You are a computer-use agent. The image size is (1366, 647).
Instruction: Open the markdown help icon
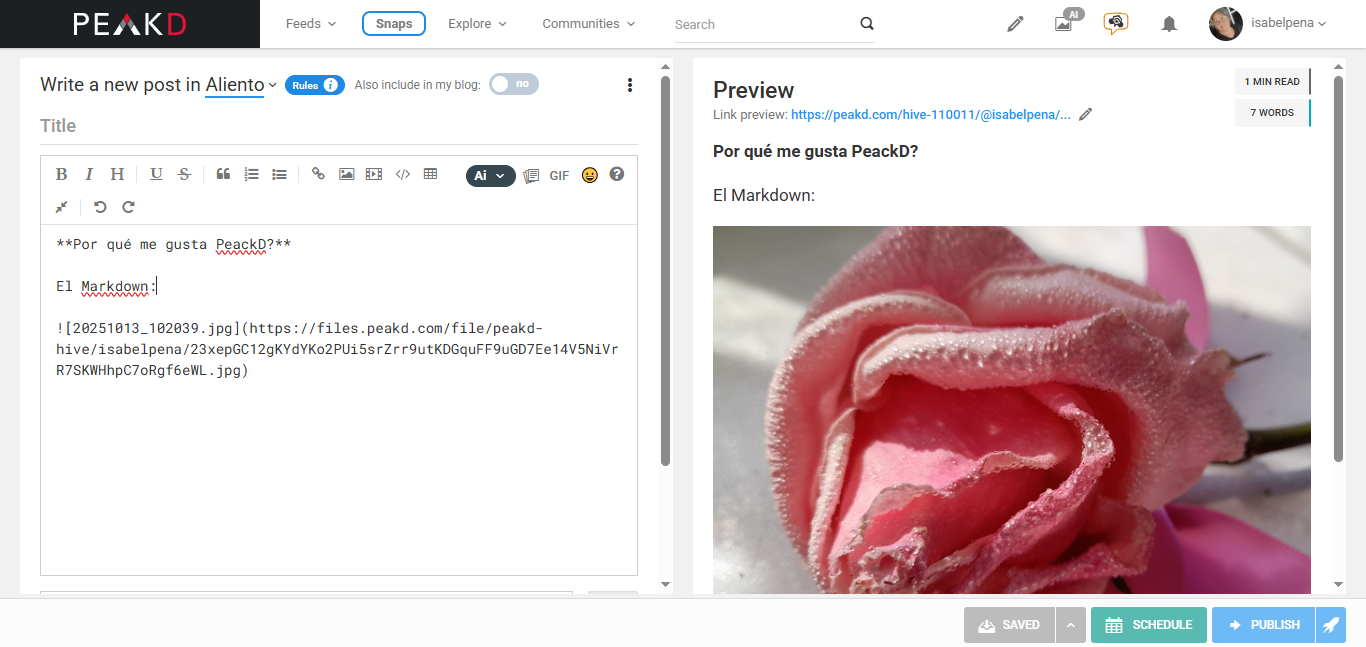[617, 174]
